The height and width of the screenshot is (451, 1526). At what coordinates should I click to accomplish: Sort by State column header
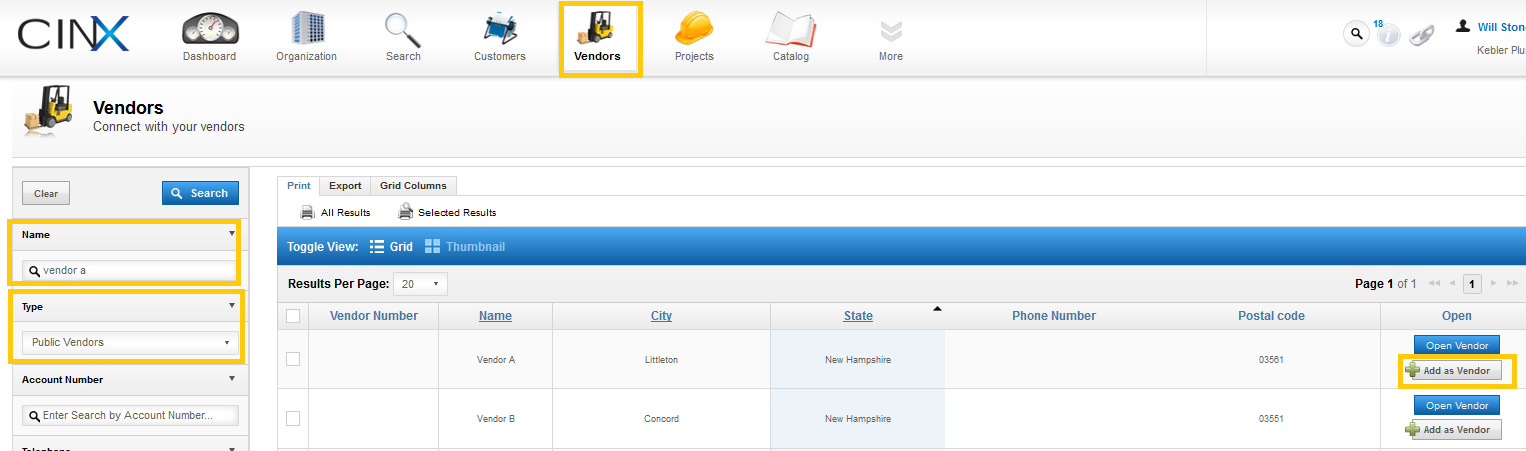point(858,316)
